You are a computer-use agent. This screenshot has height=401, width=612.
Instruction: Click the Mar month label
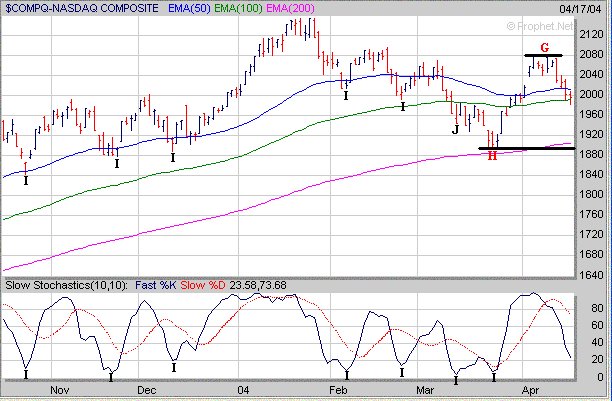coord(425,390)
